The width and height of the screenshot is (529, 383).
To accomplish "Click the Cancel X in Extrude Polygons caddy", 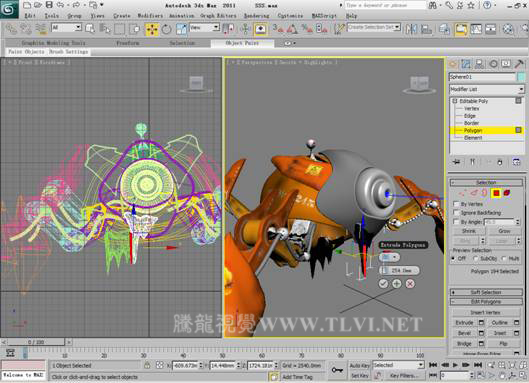I will pyautogui.click(x=410, y=284).
